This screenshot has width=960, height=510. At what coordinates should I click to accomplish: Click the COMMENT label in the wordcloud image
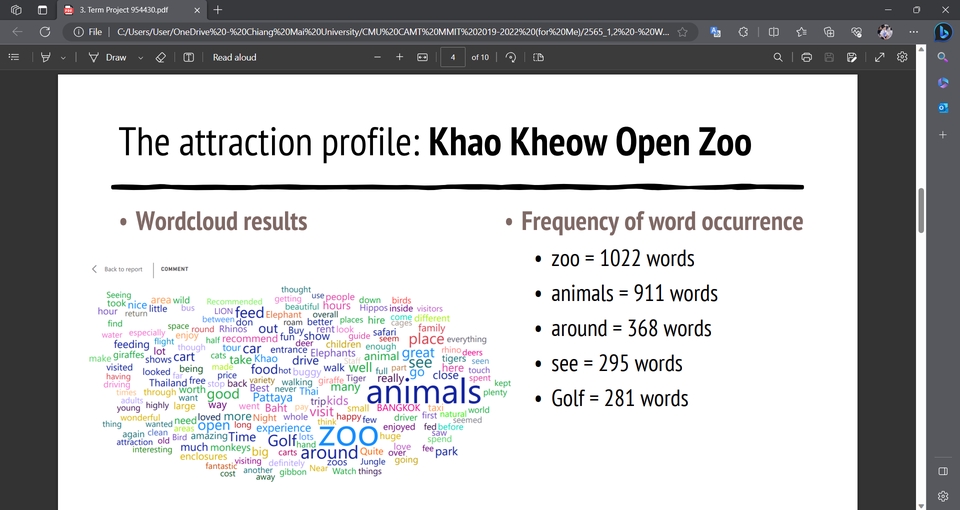click(174, 269)
